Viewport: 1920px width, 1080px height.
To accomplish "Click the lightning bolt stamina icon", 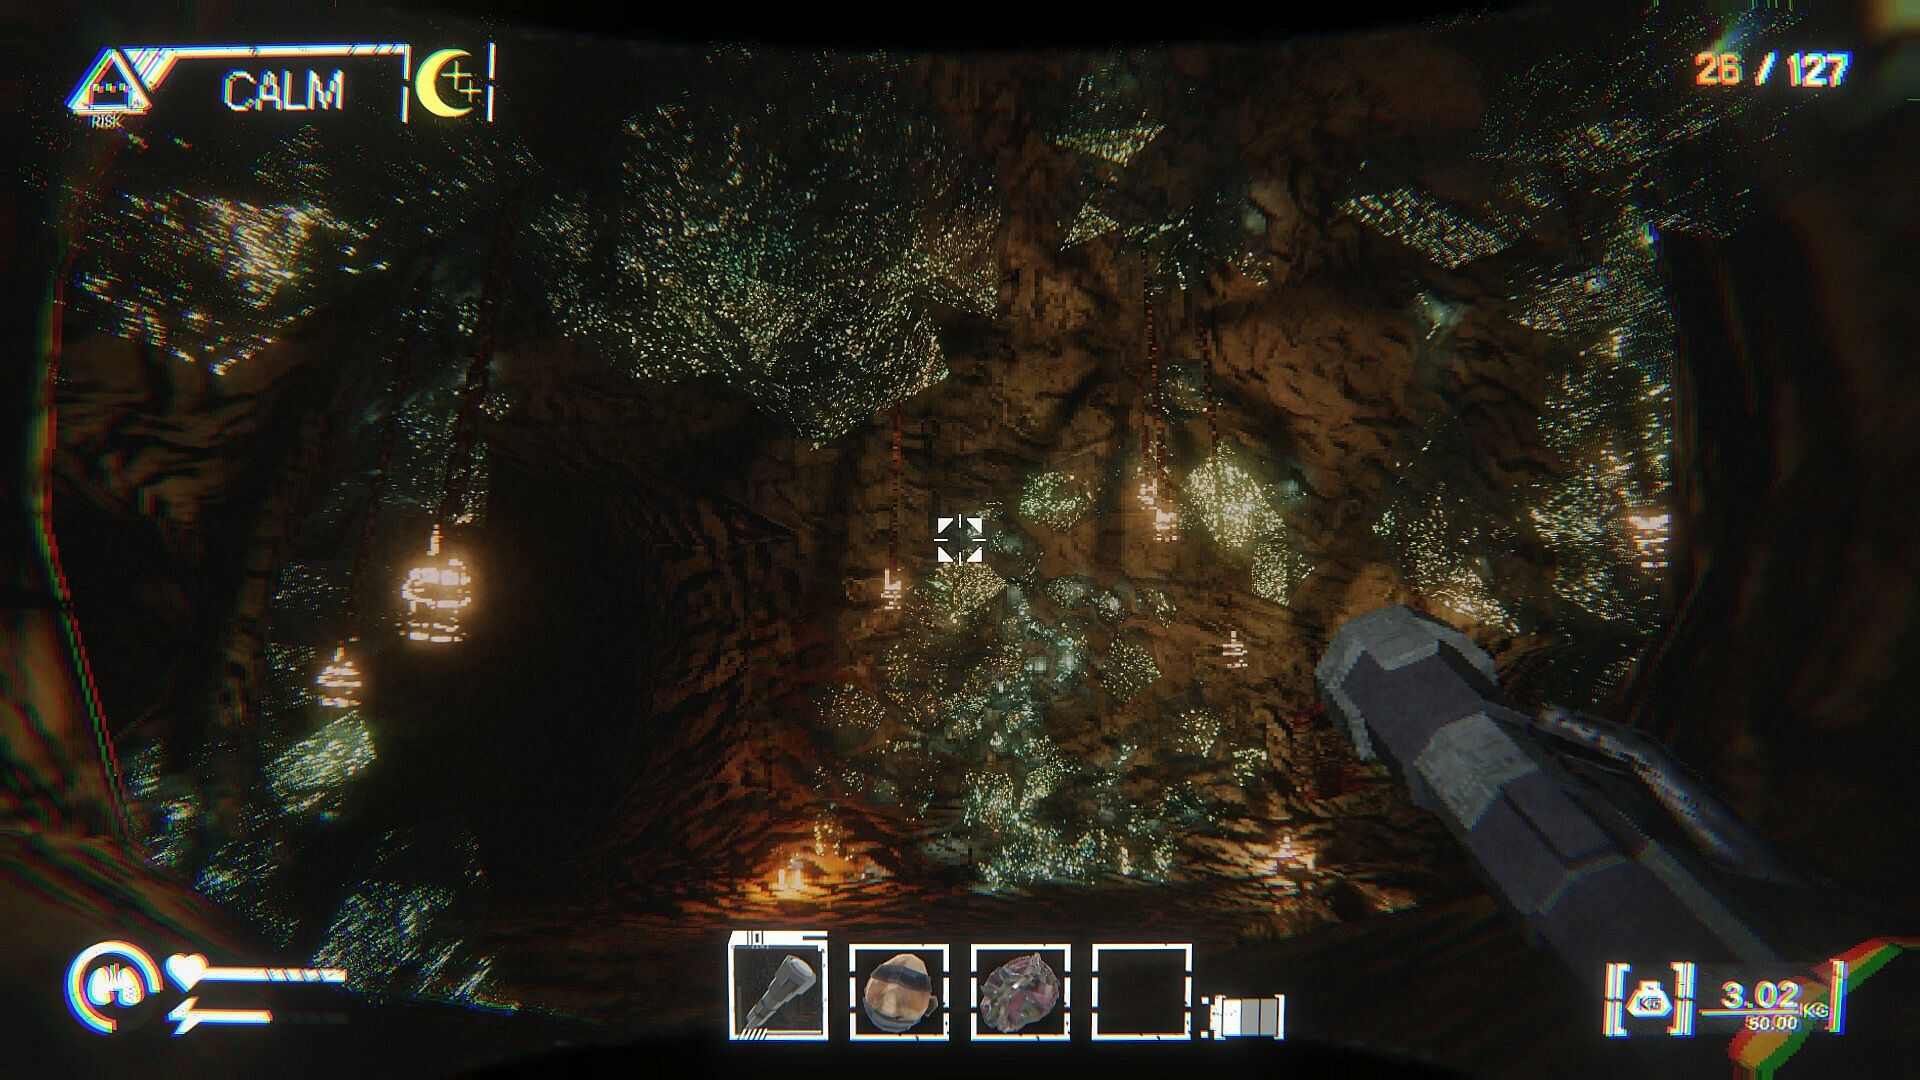I will tap(185, 1017).
